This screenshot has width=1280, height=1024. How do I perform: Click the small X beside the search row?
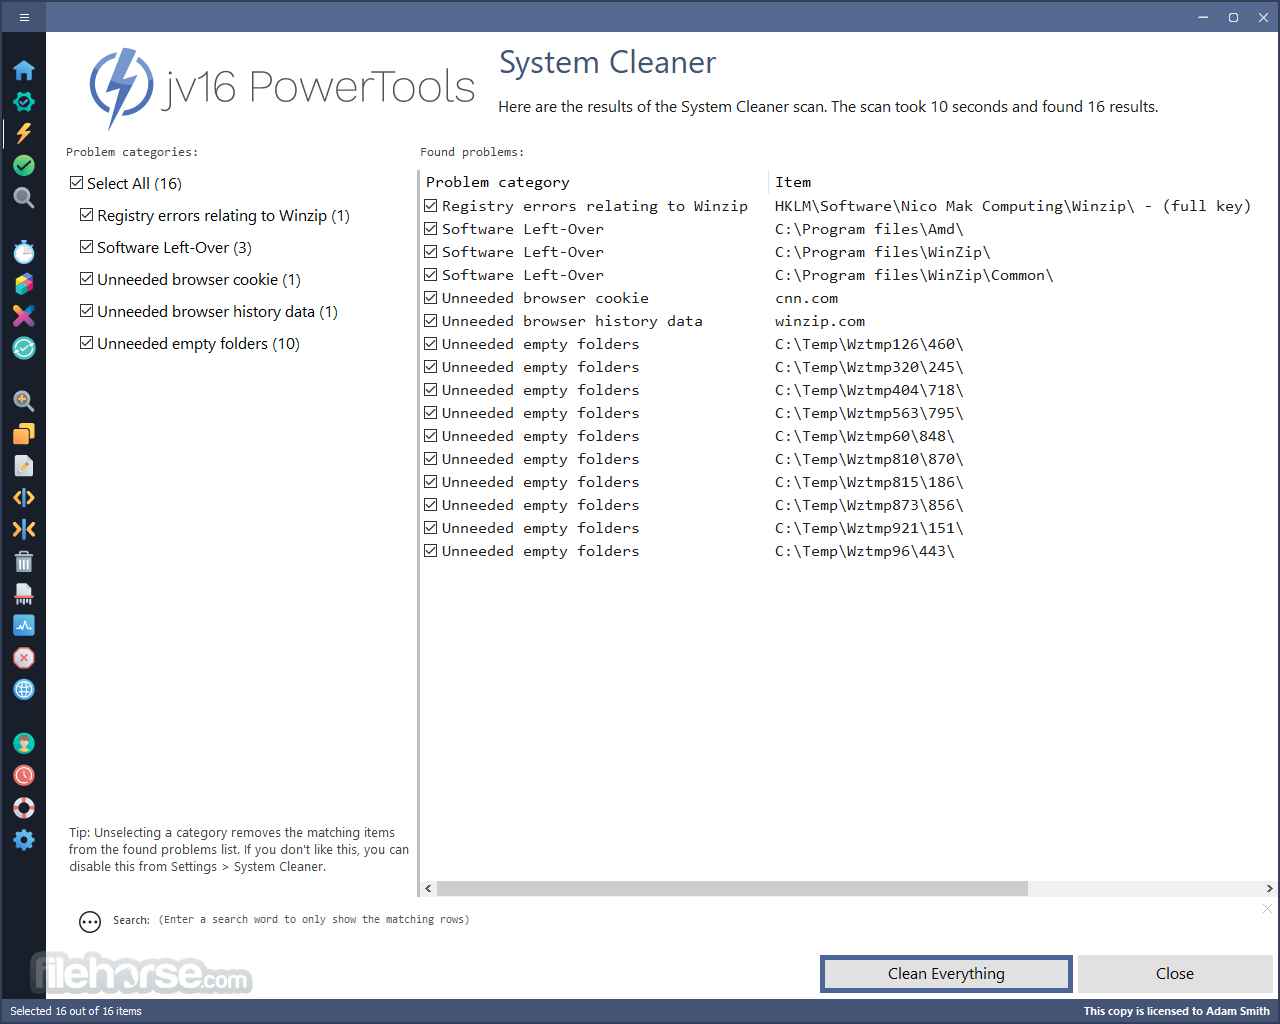tap(1267, 909)
